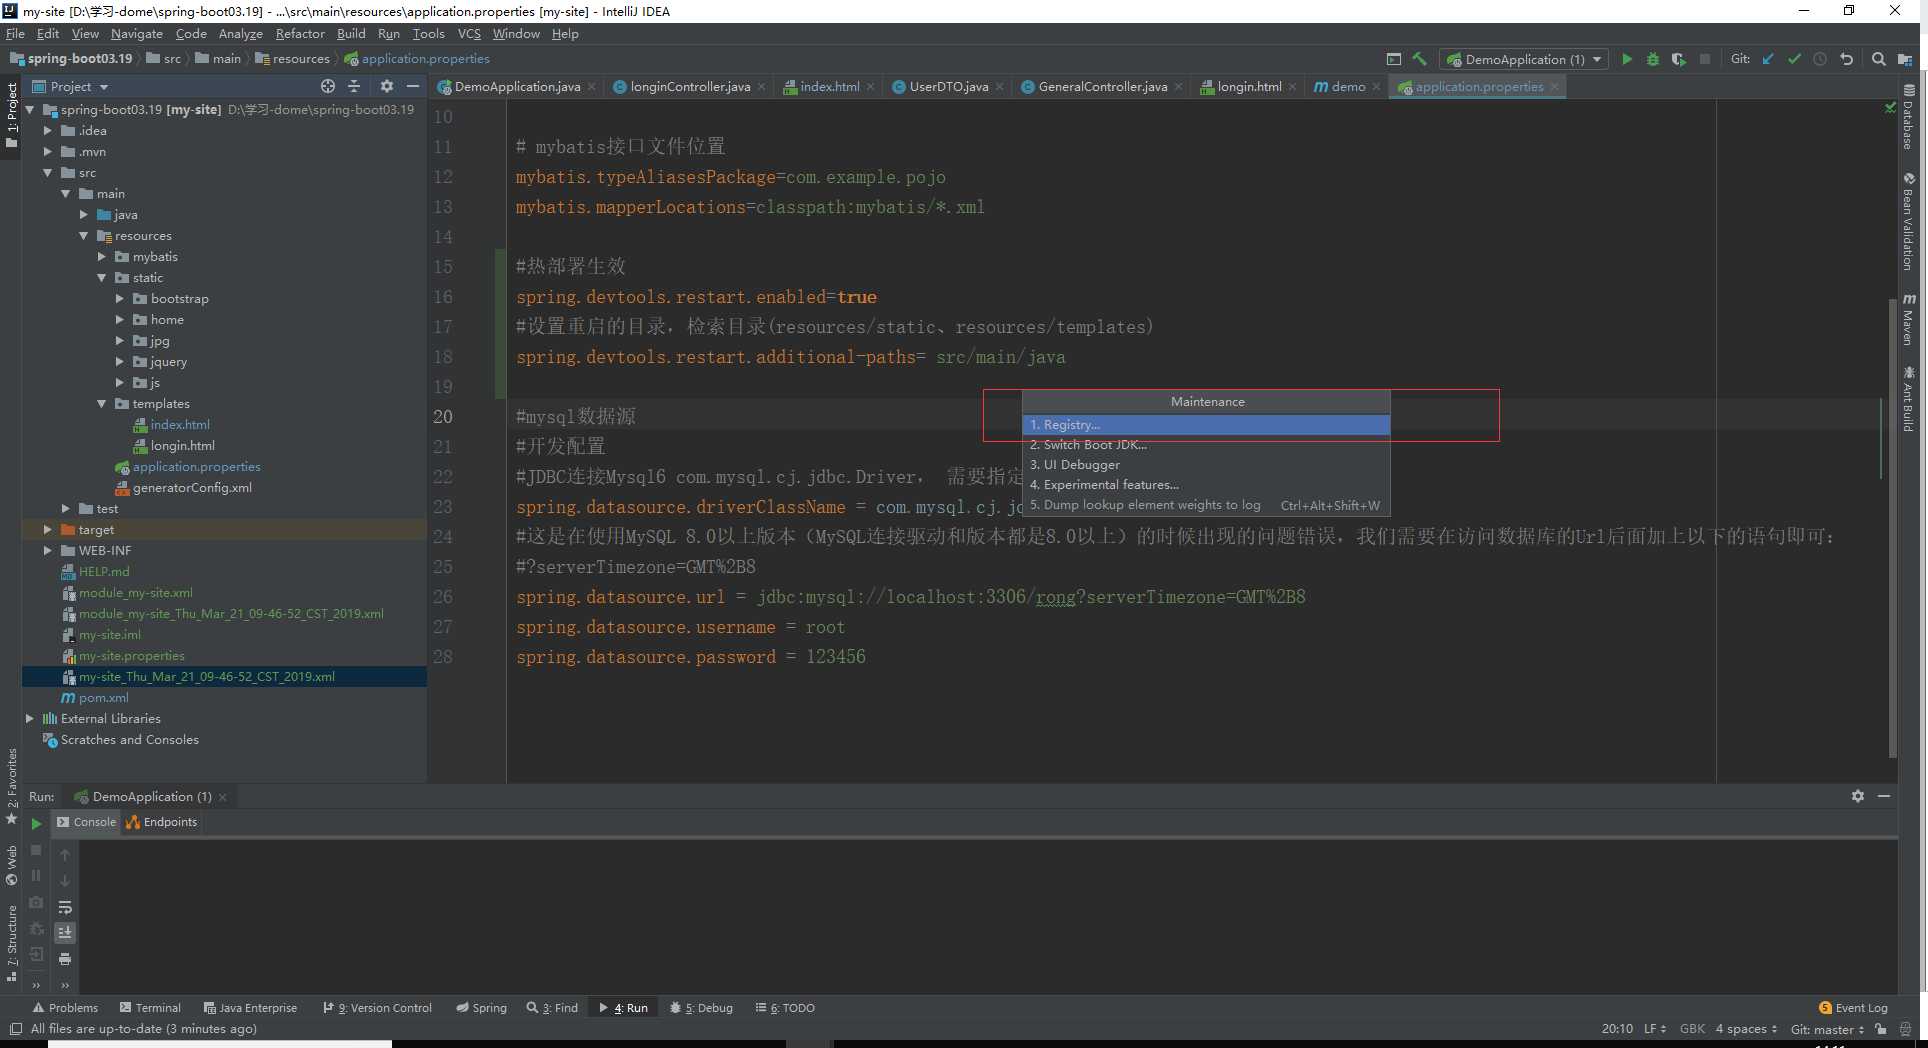The image size is (1928, 1048).
Task: Select generatorConfig.xml in project tree
Action: [x=192, y=488]
